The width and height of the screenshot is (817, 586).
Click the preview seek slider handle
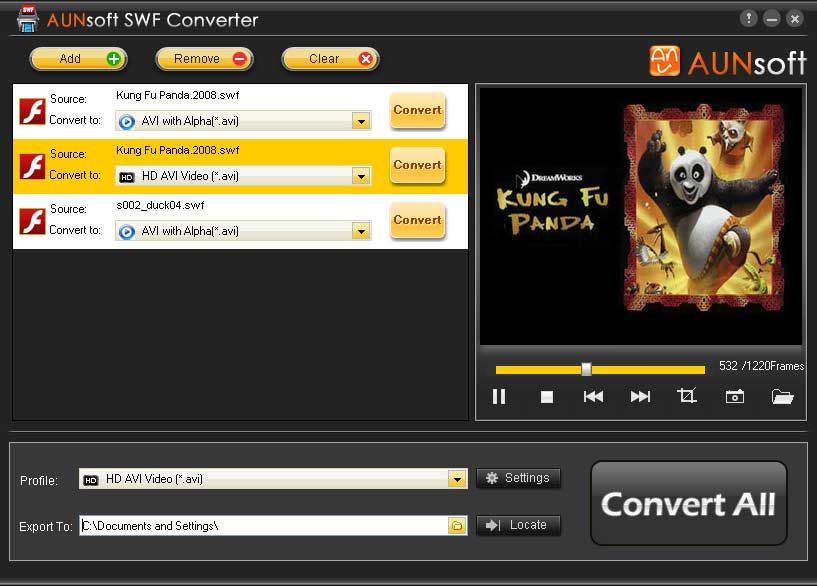coord(586,369)
